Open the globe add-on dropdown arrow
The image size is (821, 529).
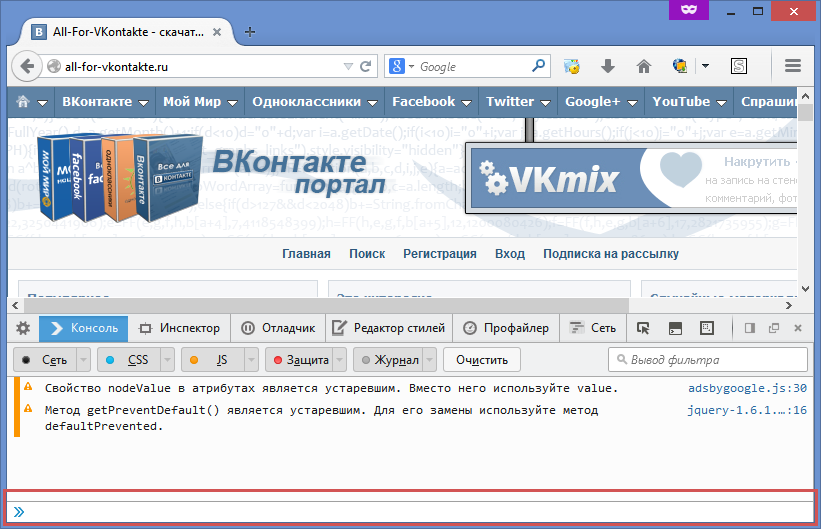click(x=705, y=66)
